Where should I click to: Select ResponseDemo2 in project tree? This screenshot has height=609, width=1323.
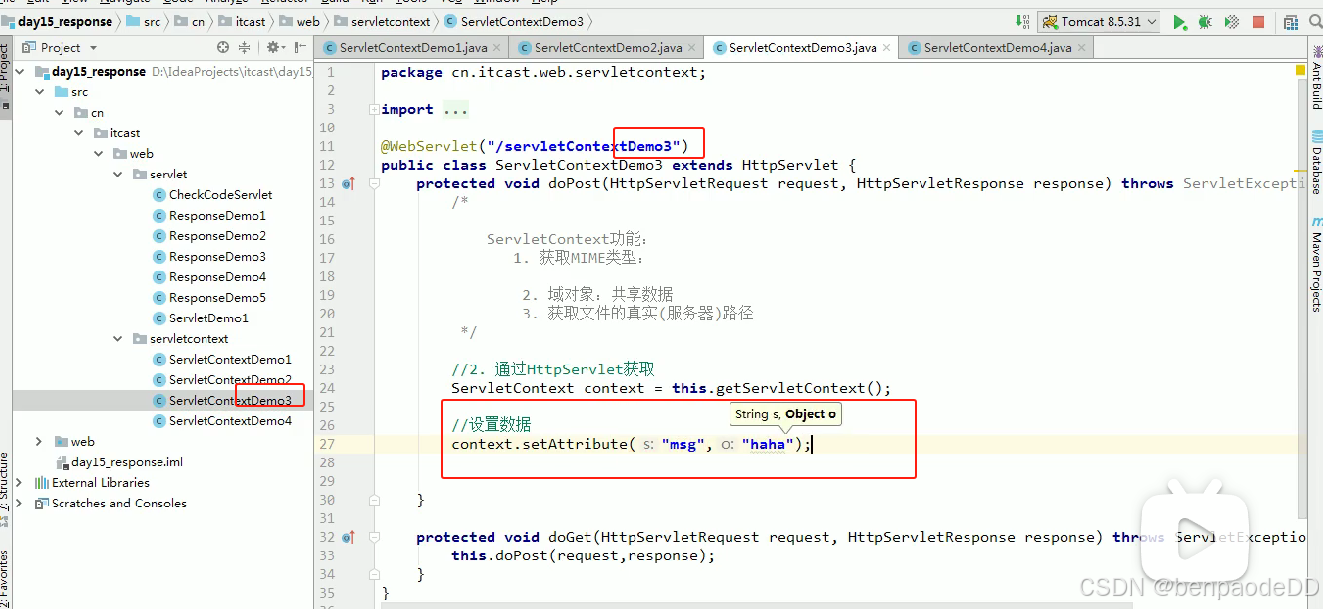pyautogui.click(x=209, y=236)
